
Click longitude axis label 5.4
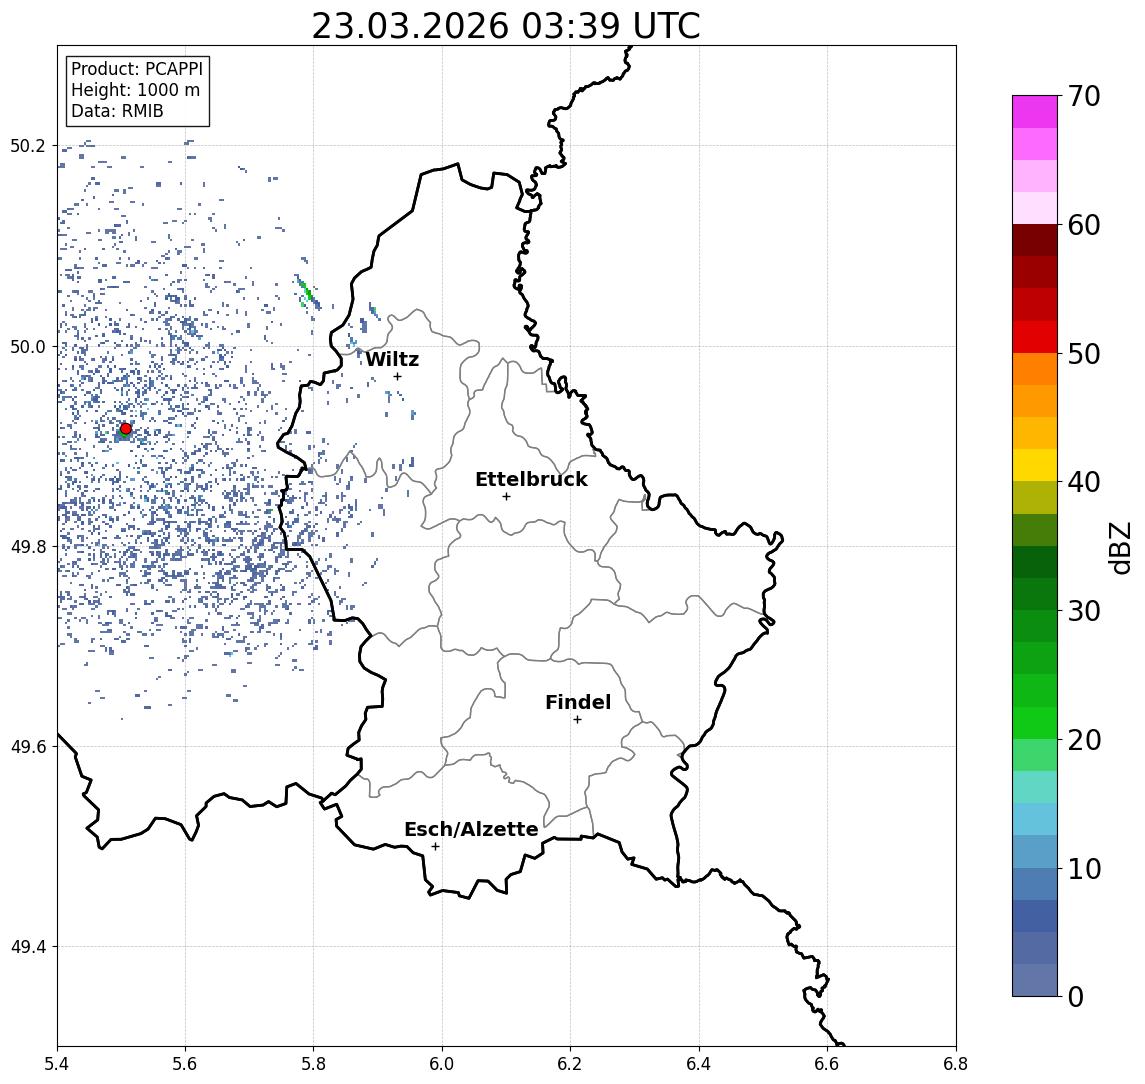point(57,1064)
